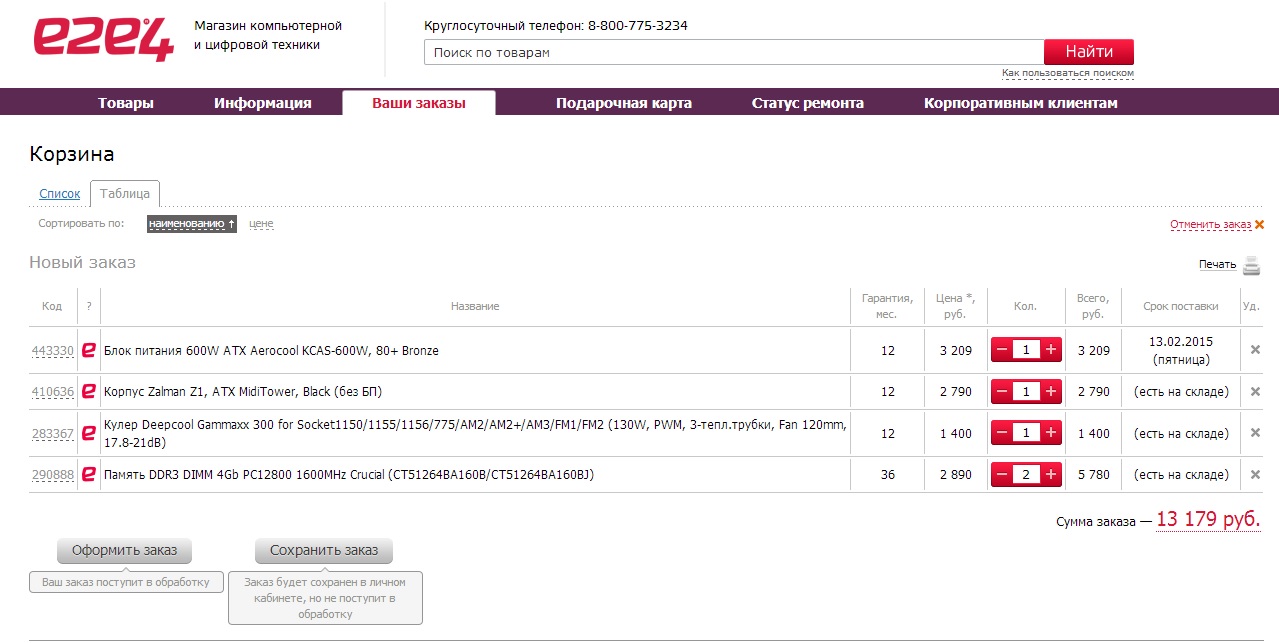1279x643 pixels.
Task: Open the Статус ремонта menu item
Action: (x=808, y=103)
